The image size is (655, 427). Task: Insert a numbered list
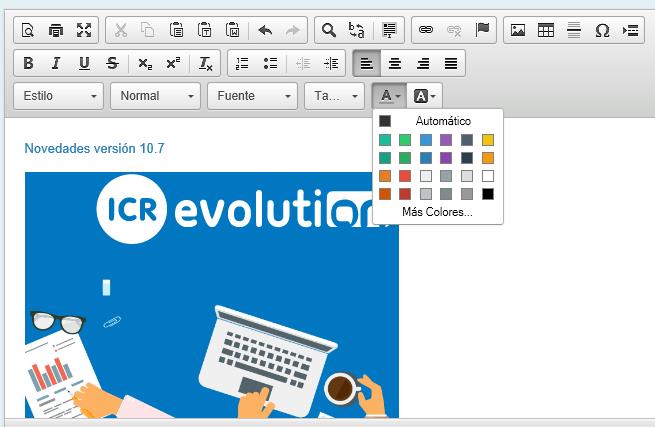point(242,63)
